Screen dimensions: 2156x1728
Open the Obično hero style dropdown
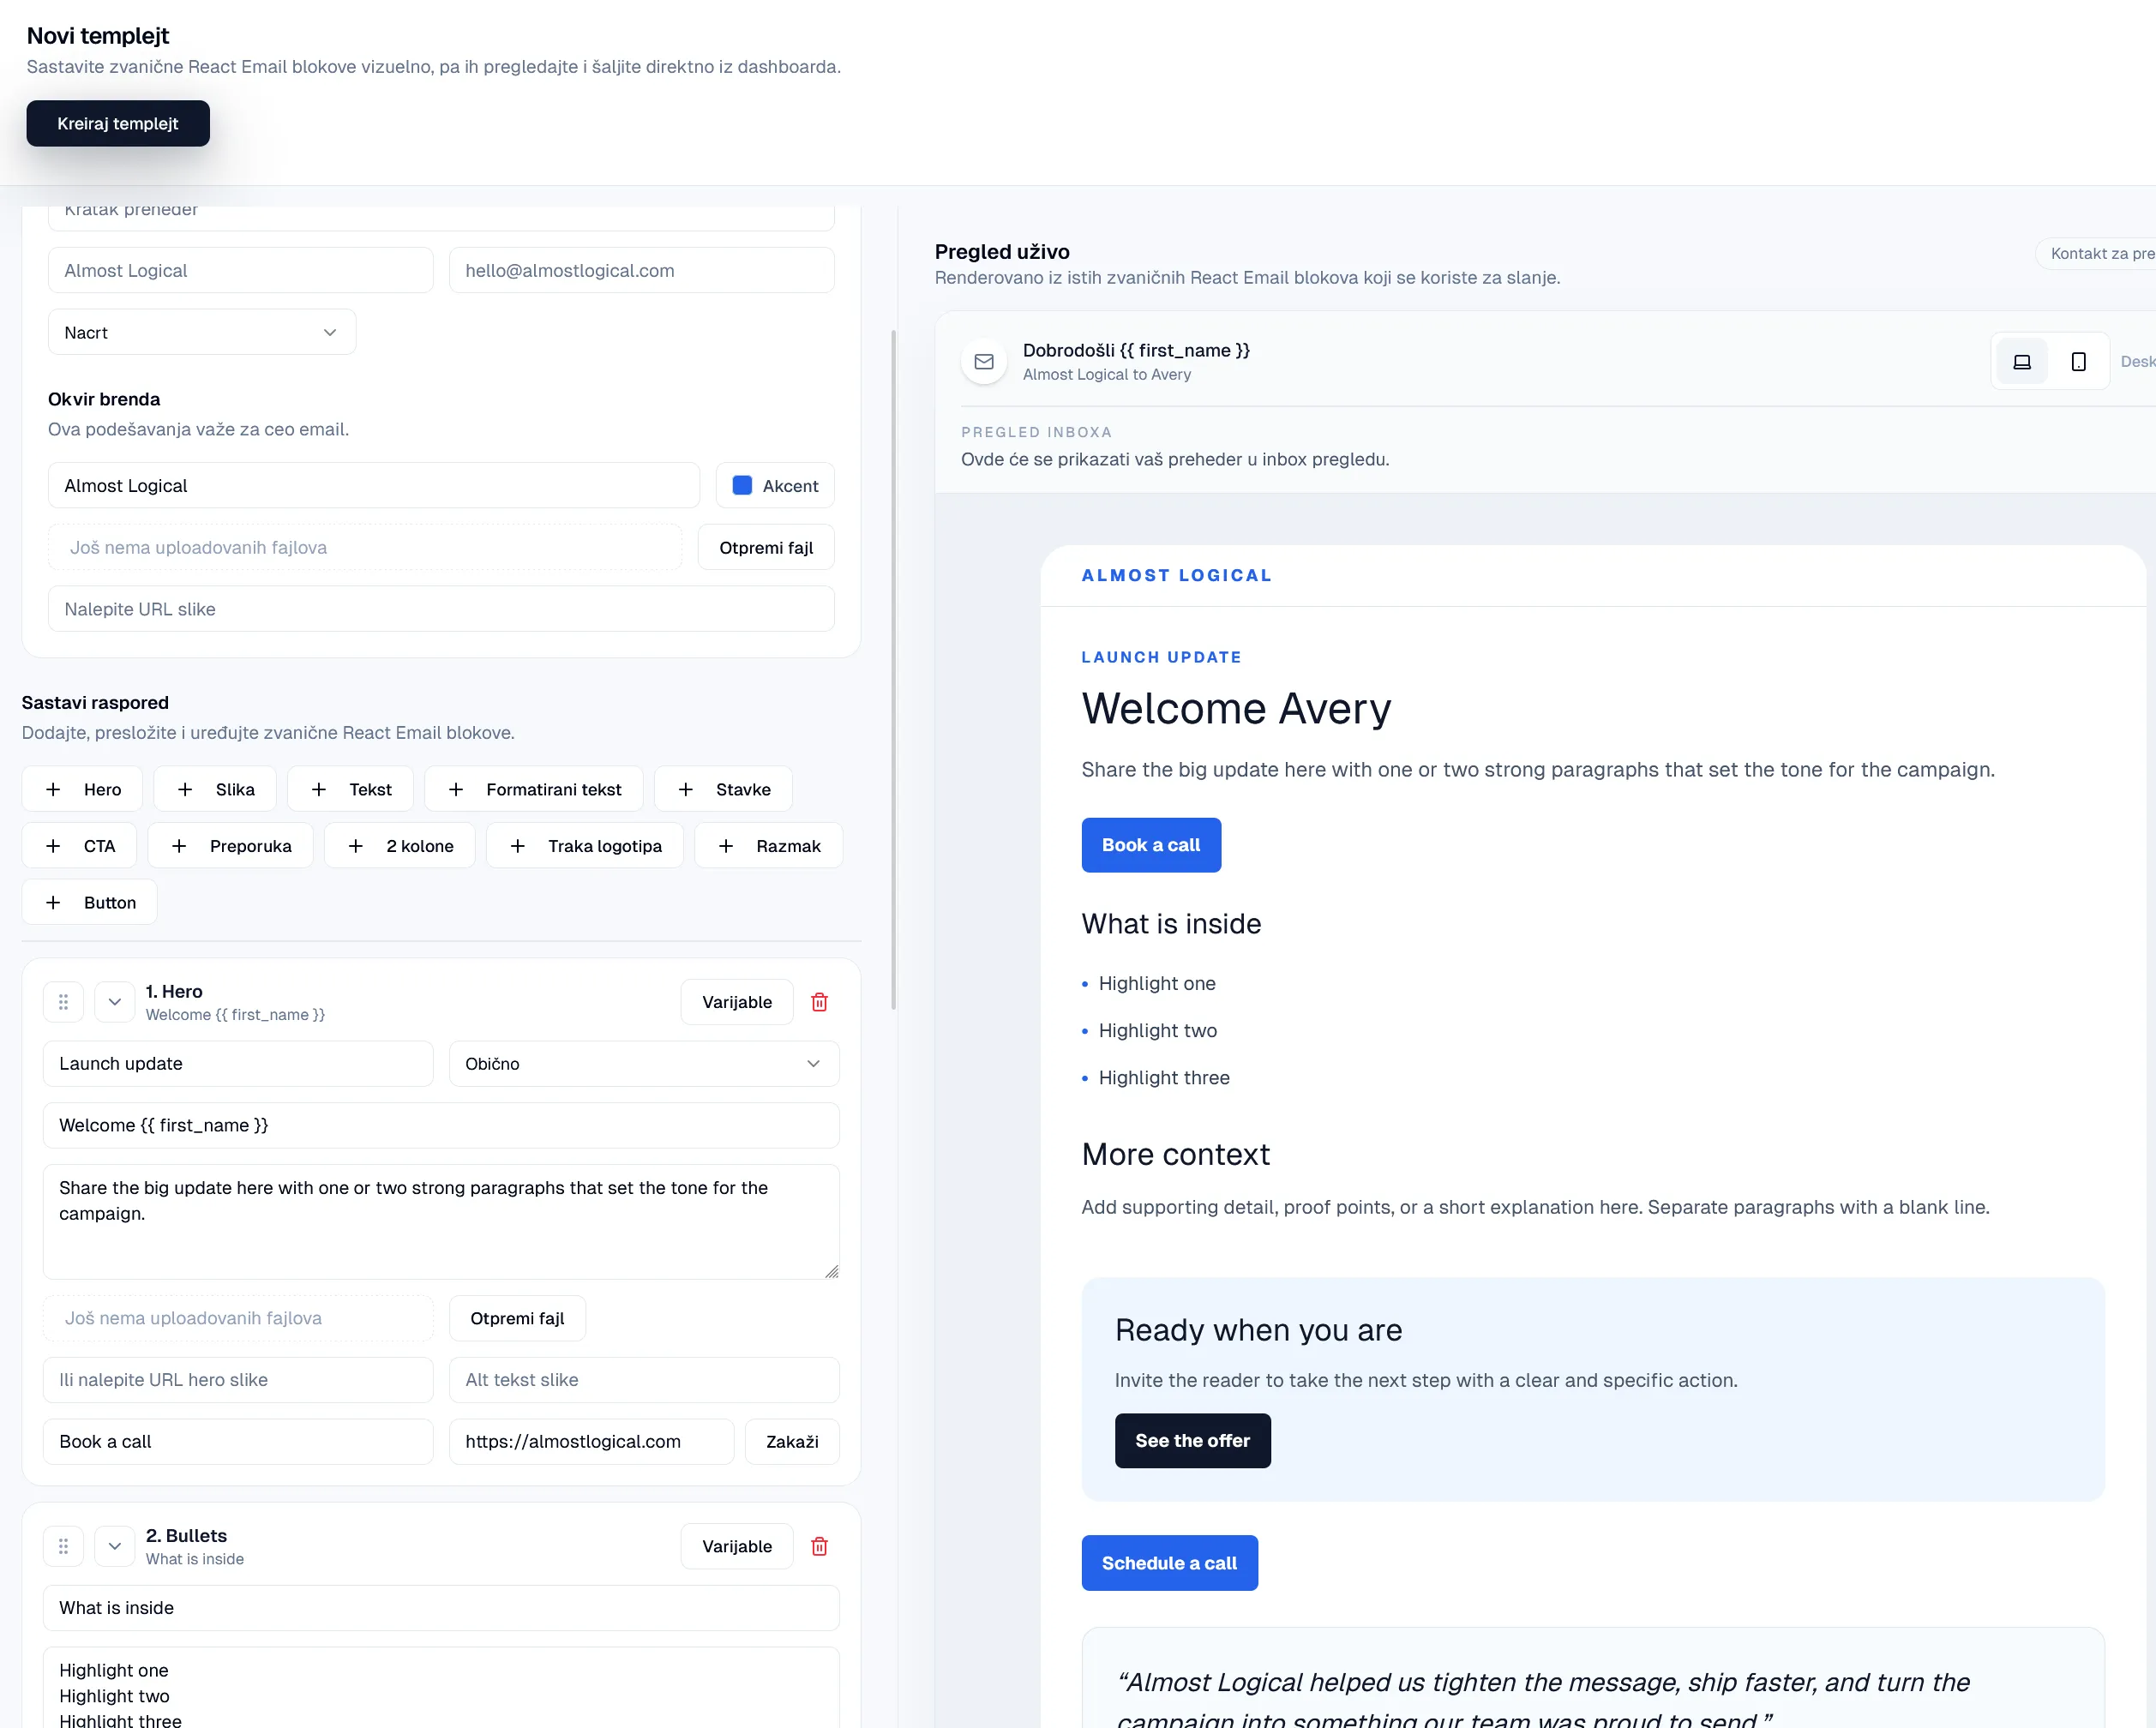click(x=643, y=1064)
